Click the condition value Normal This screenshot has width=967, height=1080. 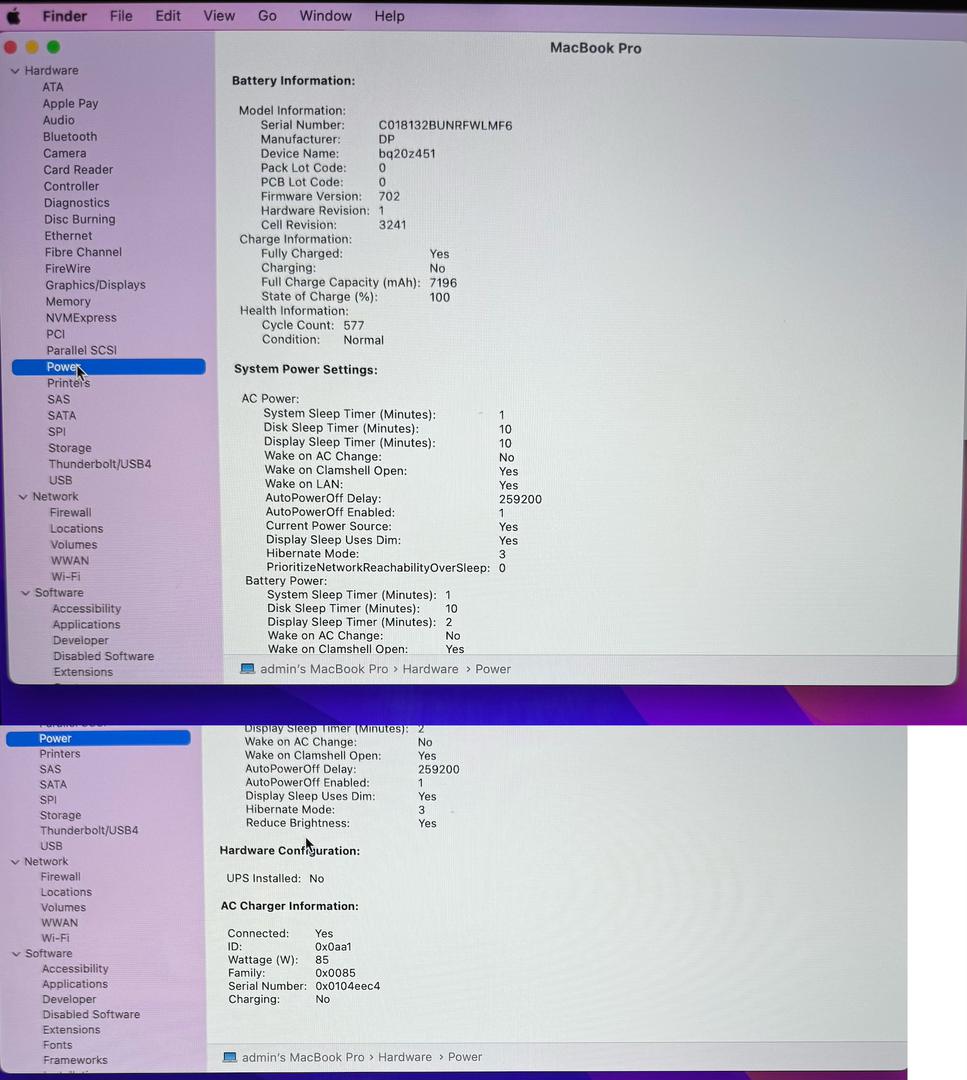(364, 340)
